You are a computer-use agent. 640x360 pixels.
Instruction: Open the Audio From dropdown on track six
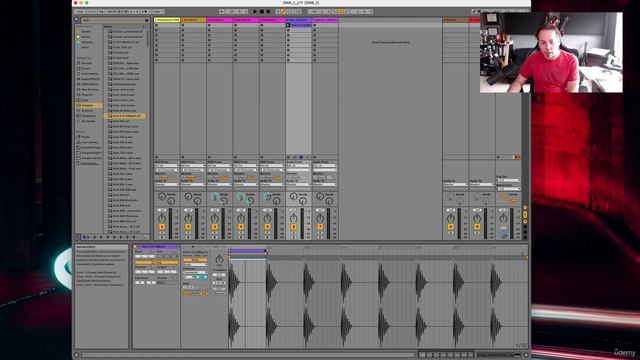click(x=298, y=166)
